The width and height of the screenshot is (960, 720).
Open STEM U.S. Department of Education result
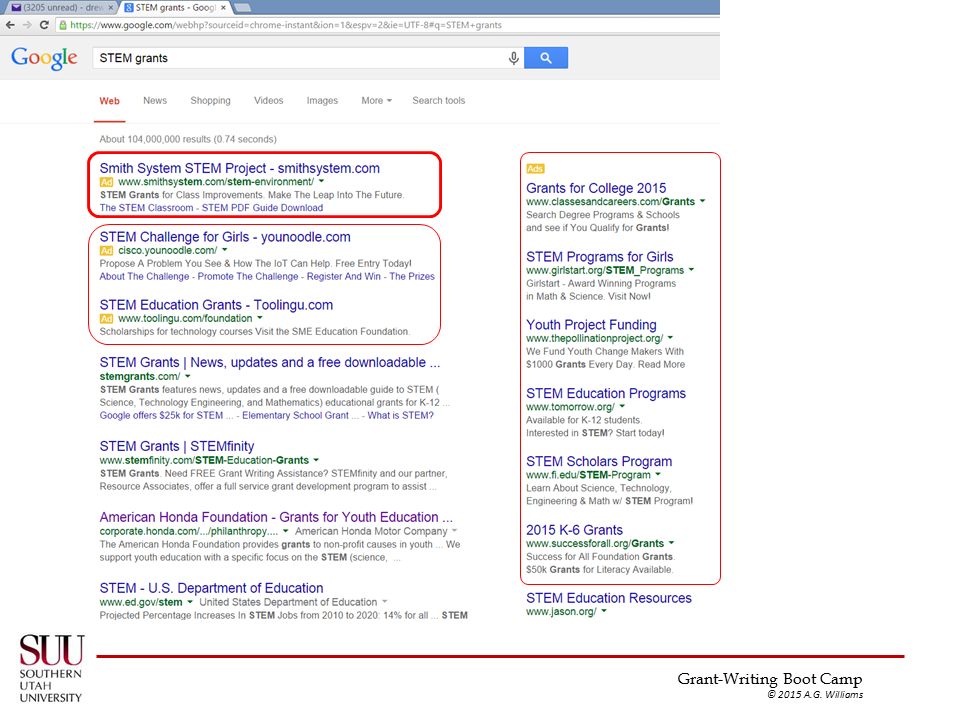coord(211,588)
